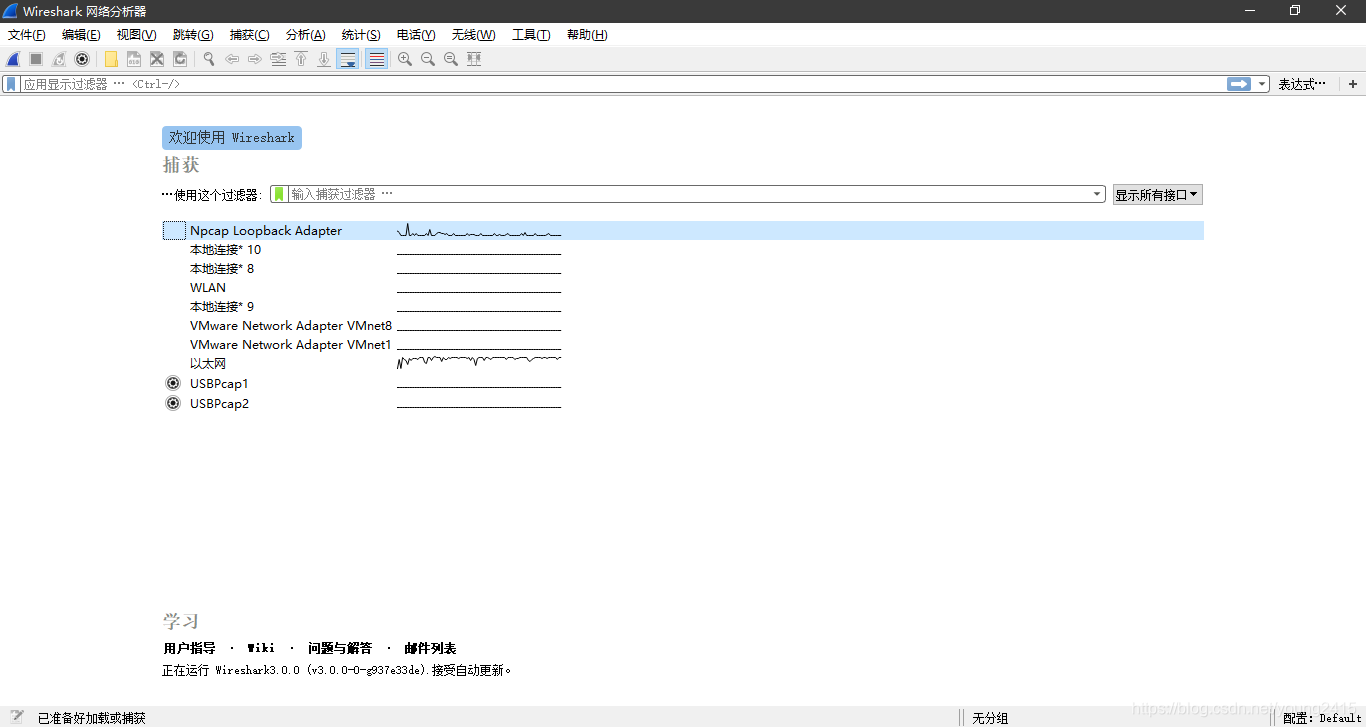The image size is (1366, 727).
Task: Reset text to normal size icon
Action: coord(451,59)
